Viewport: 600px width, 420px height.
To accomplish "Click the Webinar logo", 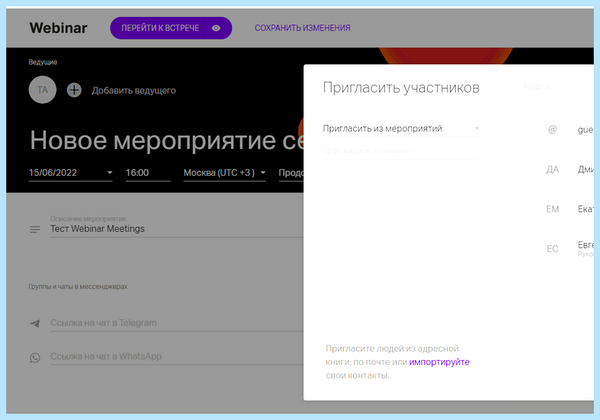I will [58, 28].
